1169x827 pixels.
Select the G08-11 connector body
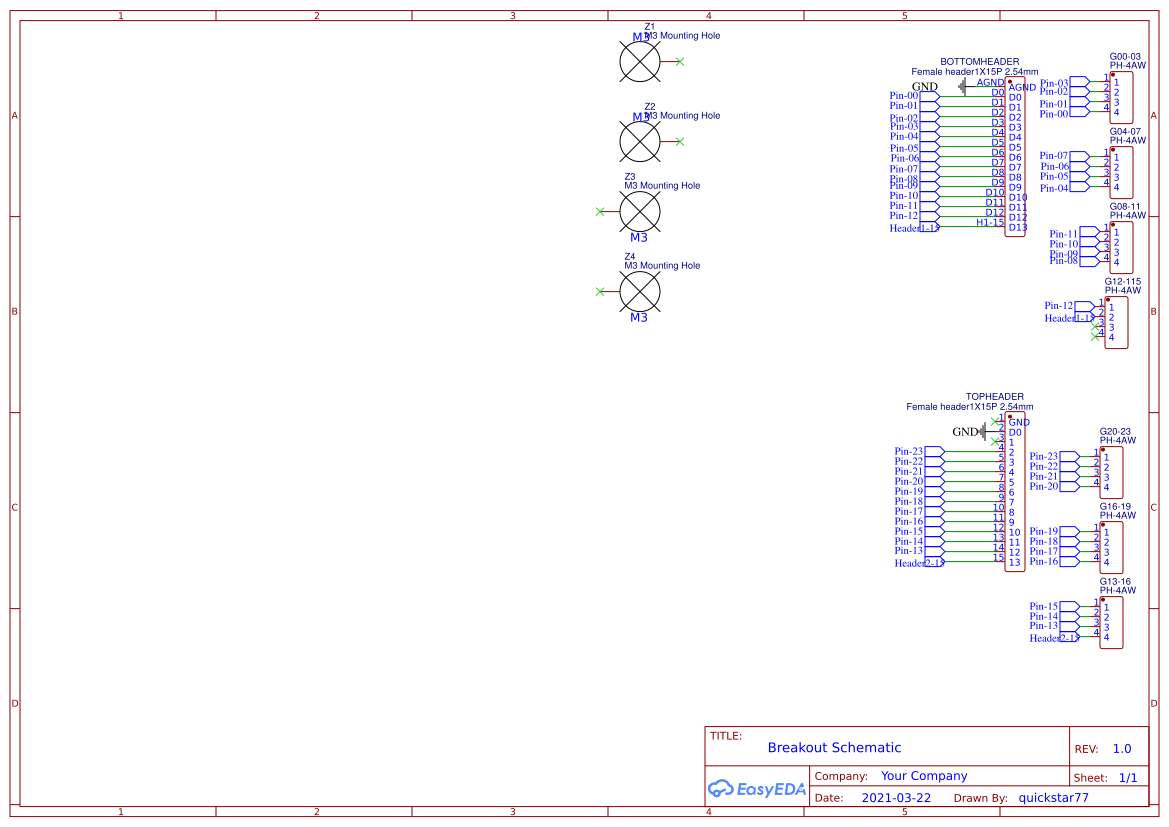click(x=1121, y=248)
